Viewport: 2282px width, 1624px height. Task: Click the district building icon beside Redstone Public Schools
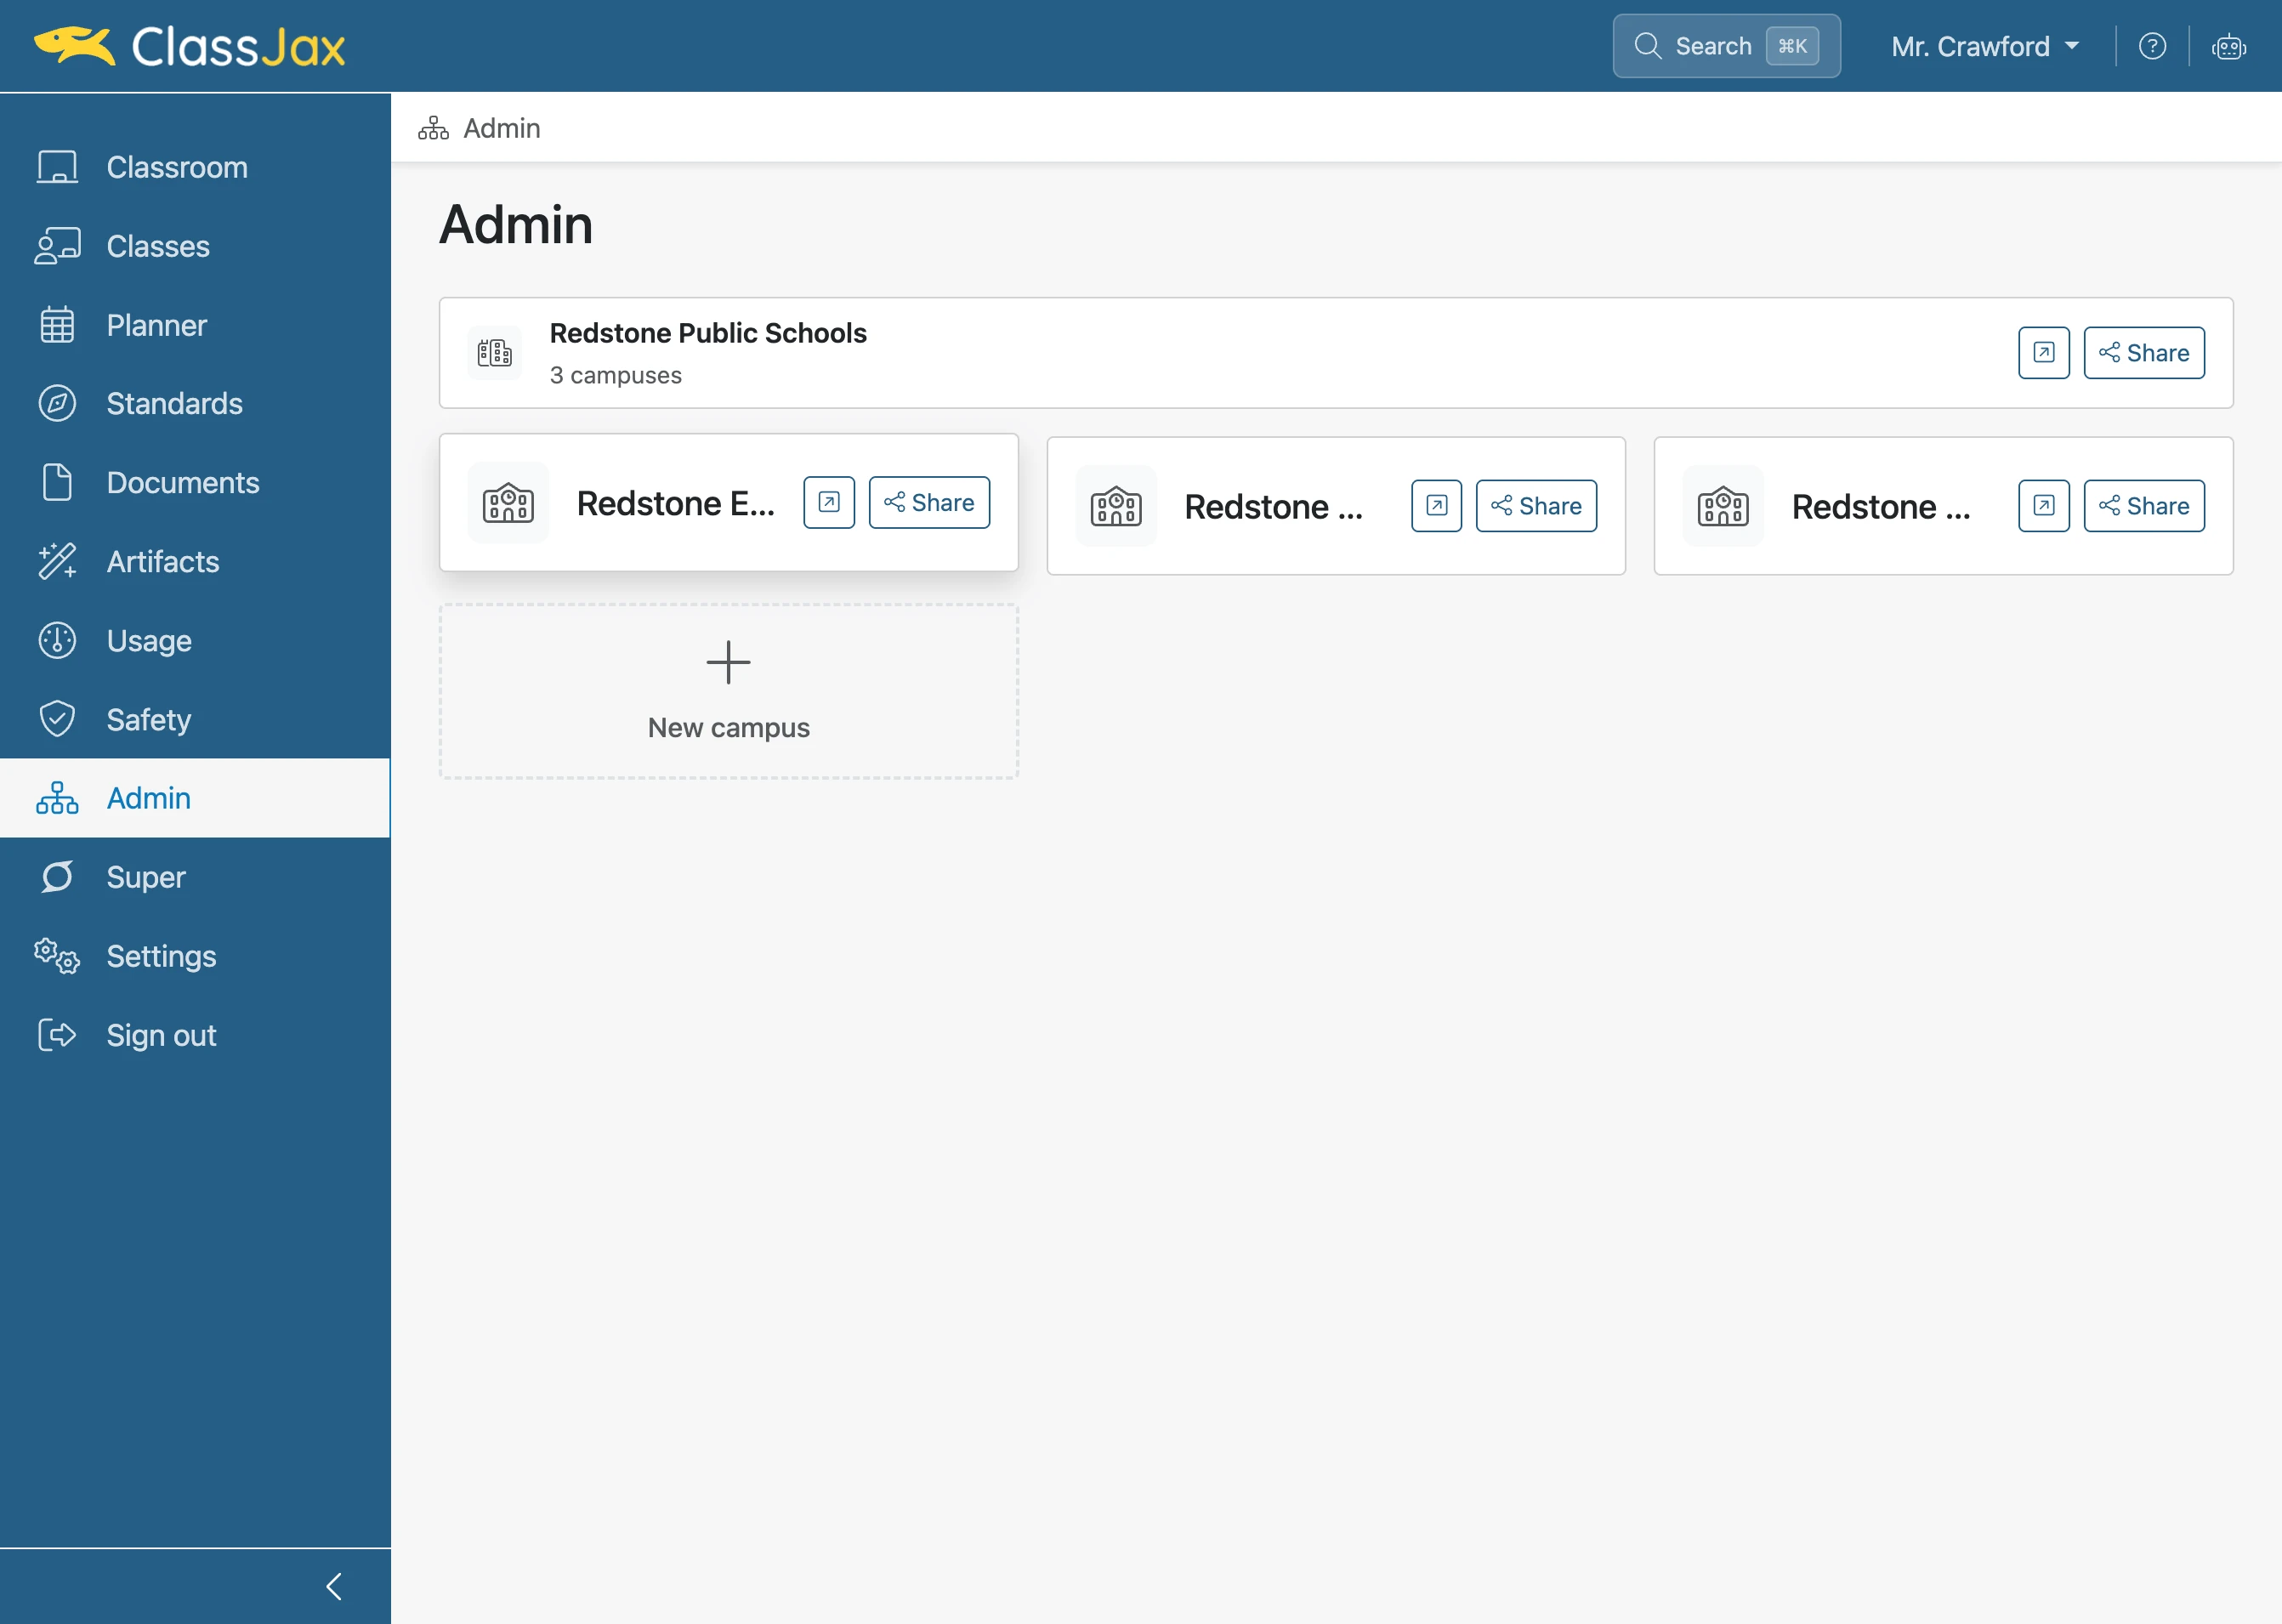tap(494, 353)
